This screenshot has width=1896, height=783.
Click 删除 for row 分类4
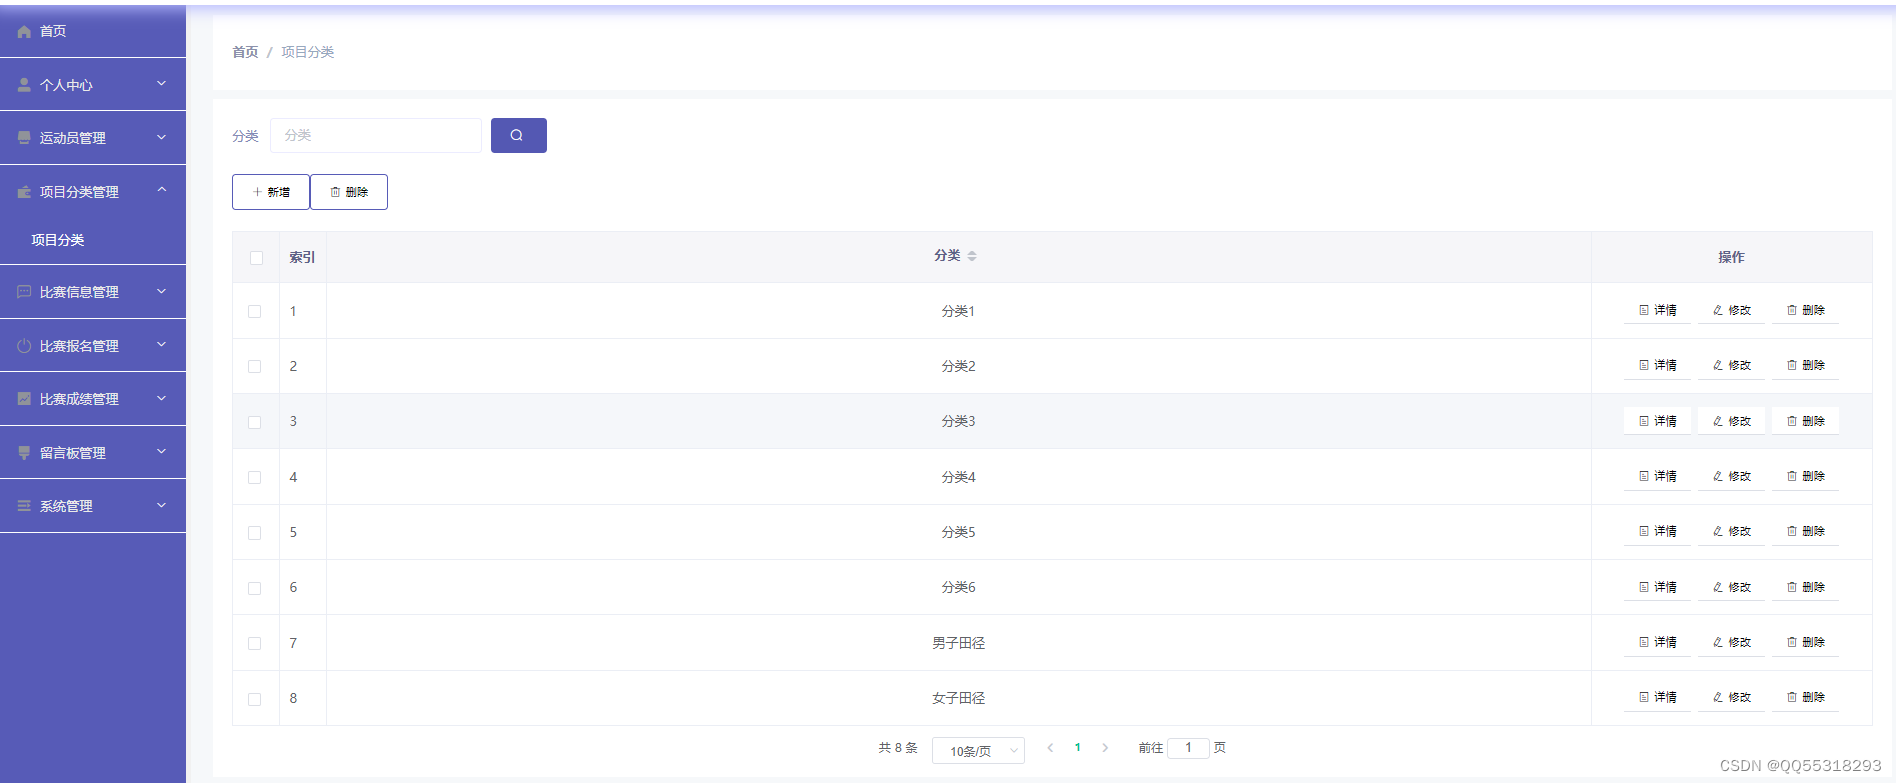[x=1805, y=476]
